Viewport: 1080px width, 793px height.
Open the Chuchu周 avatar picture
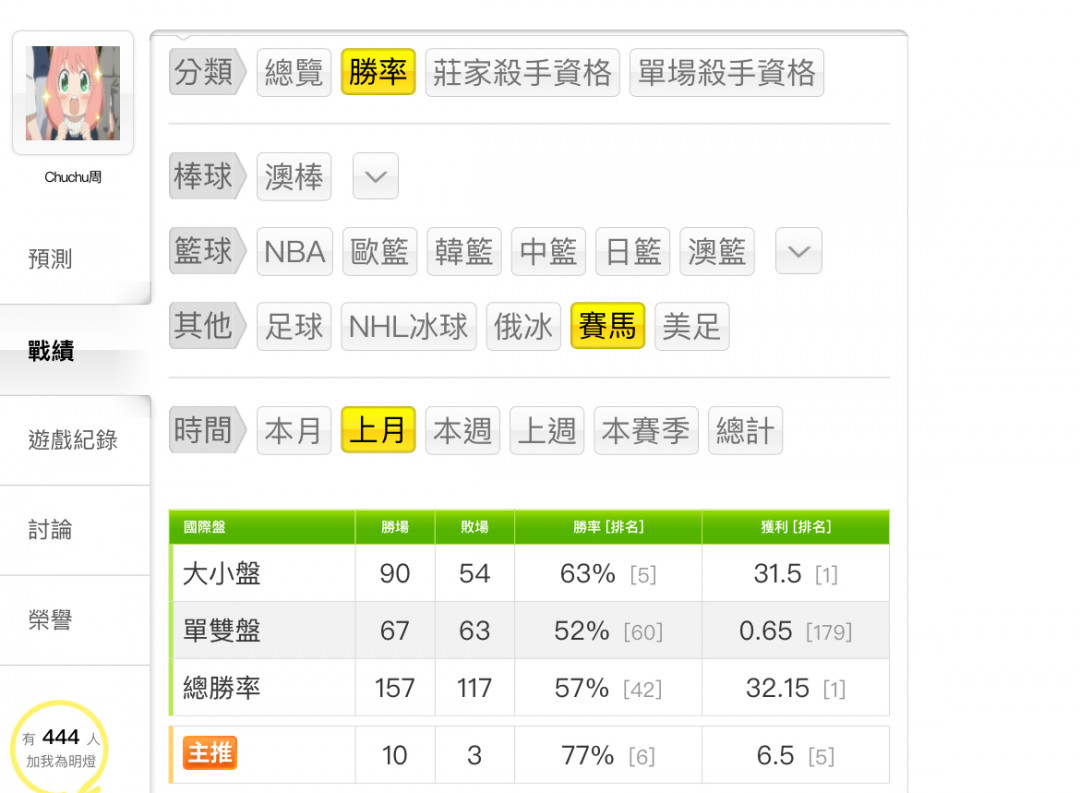73,93
